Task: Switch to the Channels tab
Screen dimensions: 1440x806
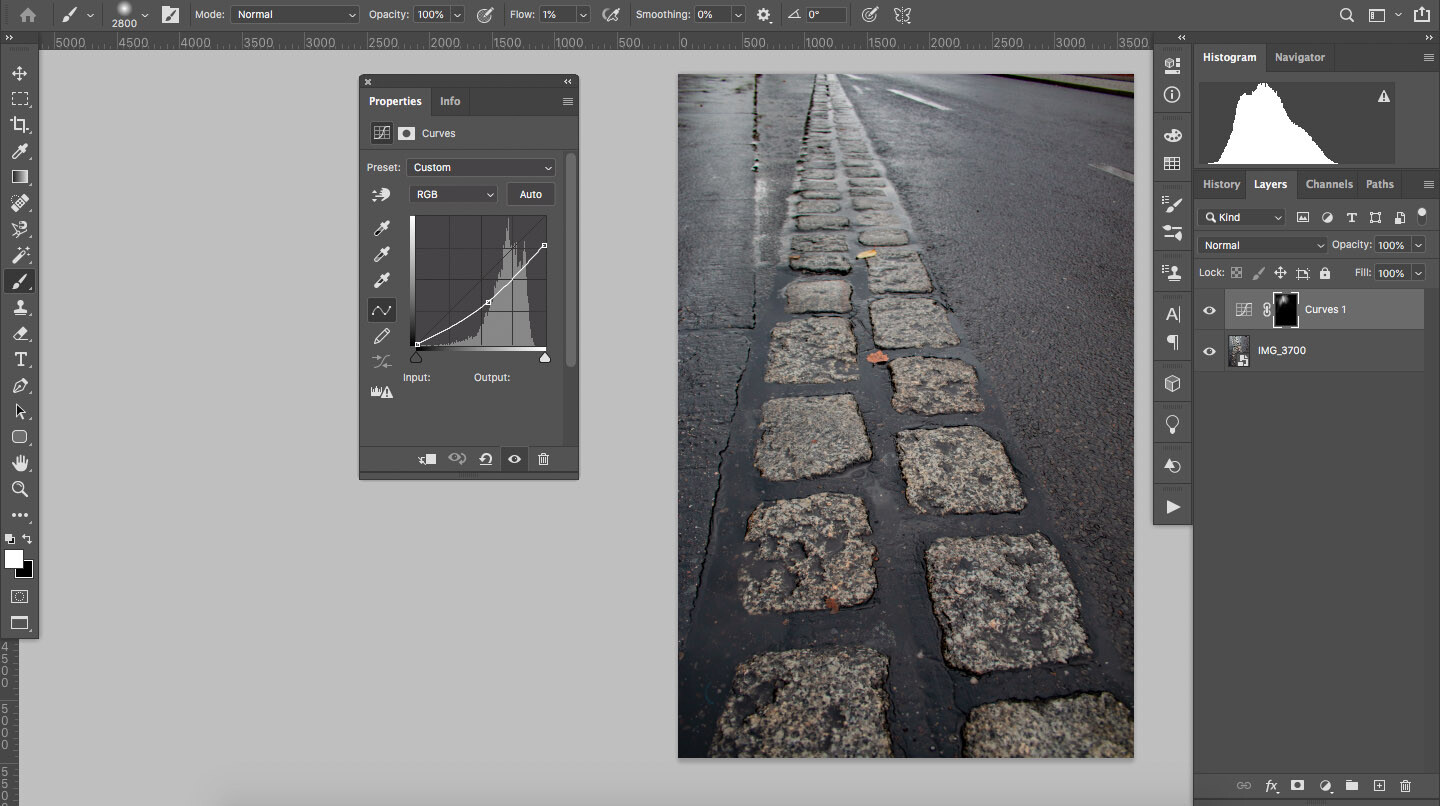Action: pos(1329,184)
